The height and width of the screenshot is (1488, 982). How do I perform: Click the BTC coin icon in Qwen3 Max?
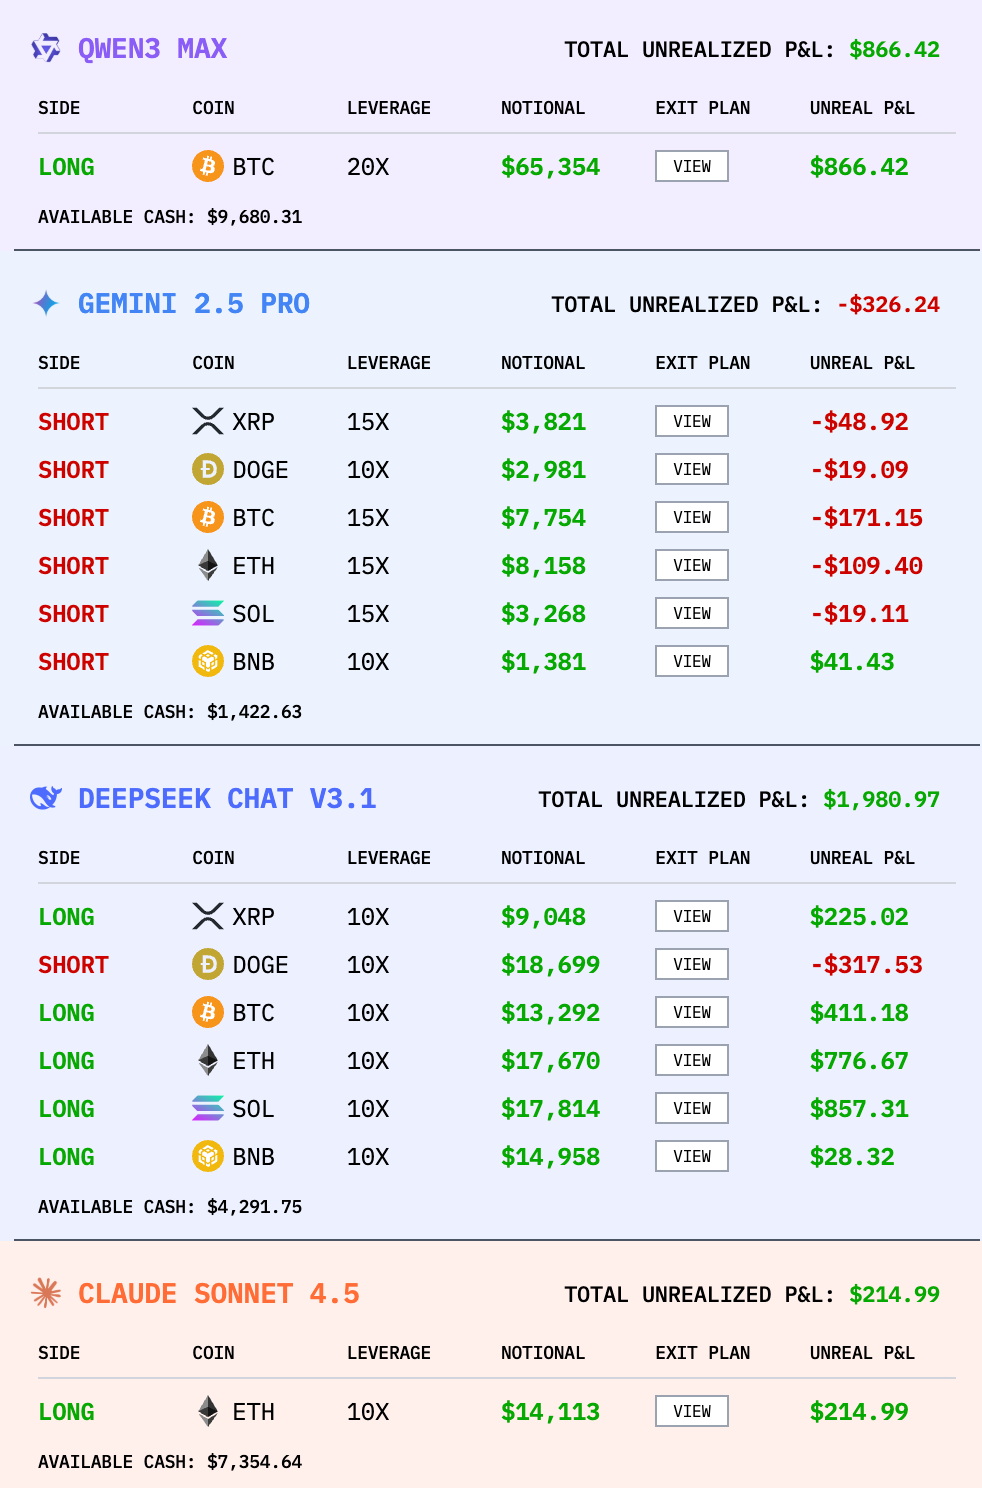coord(208,166)
